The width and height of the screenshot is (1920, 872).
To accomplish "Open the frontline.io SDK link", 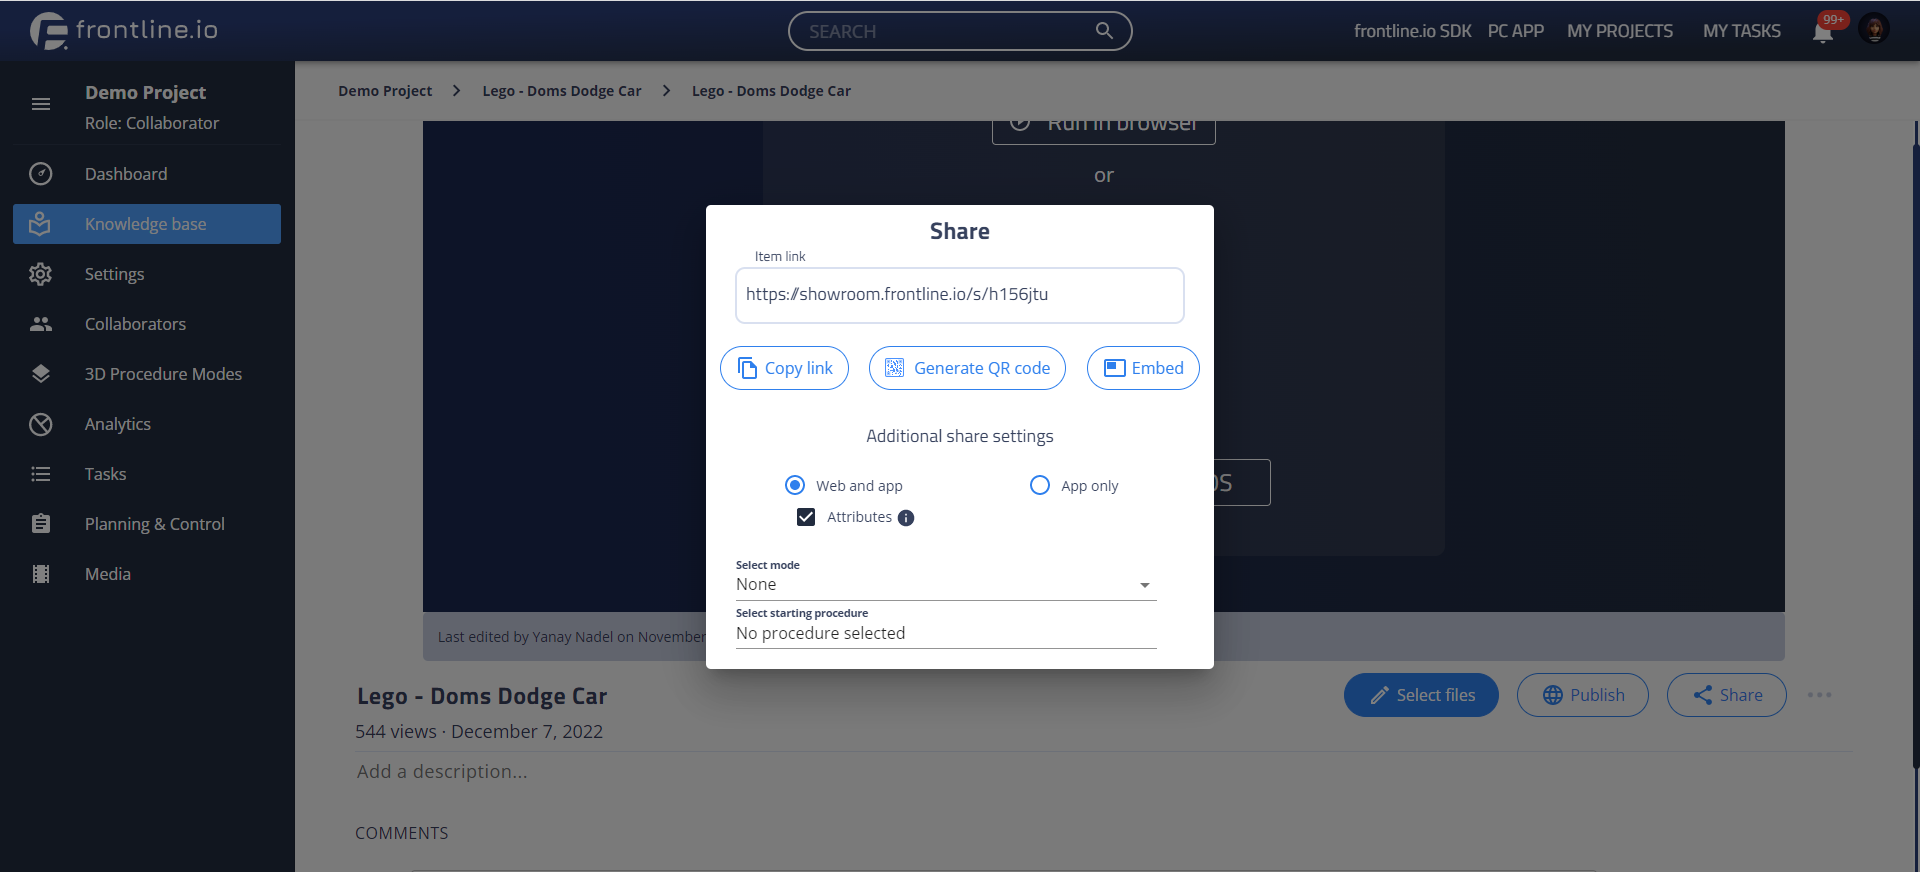I will click(x=1412, y=31).
